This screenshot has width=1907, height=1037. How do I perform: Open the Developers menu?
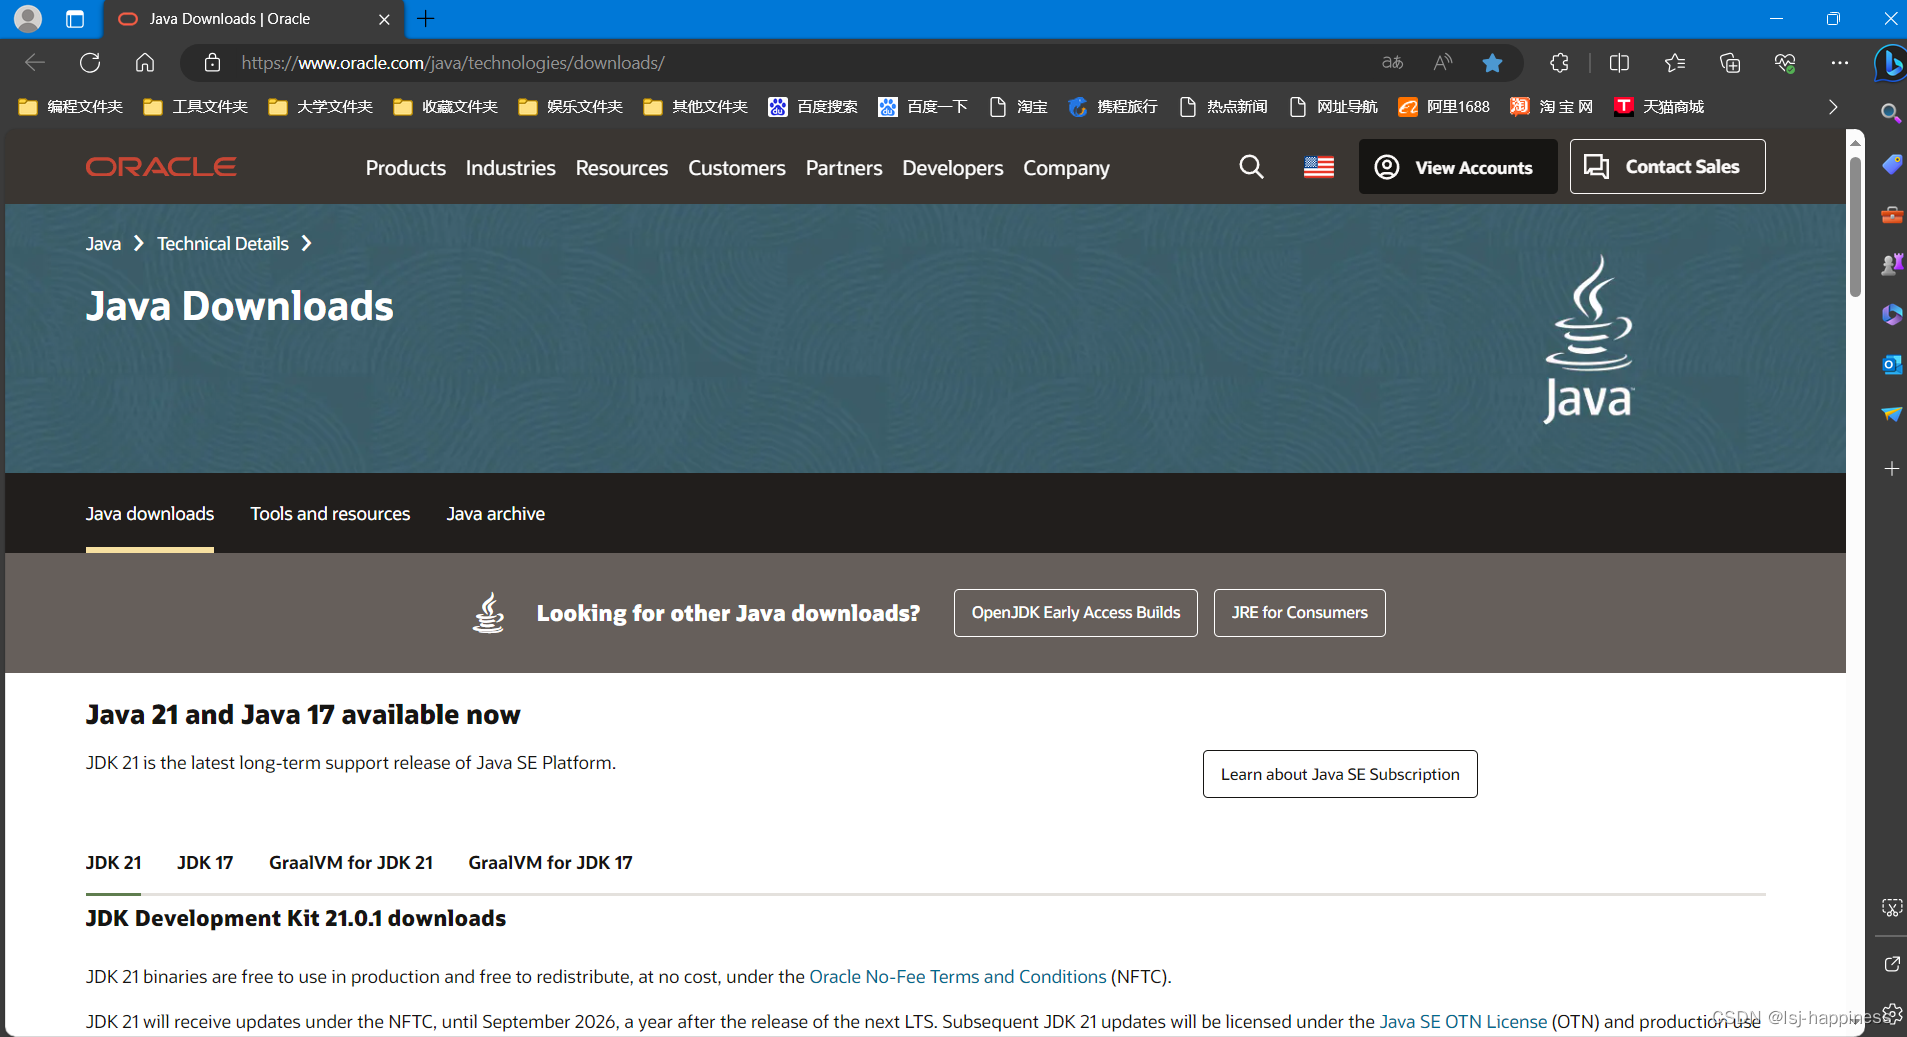tap(952, 168)
